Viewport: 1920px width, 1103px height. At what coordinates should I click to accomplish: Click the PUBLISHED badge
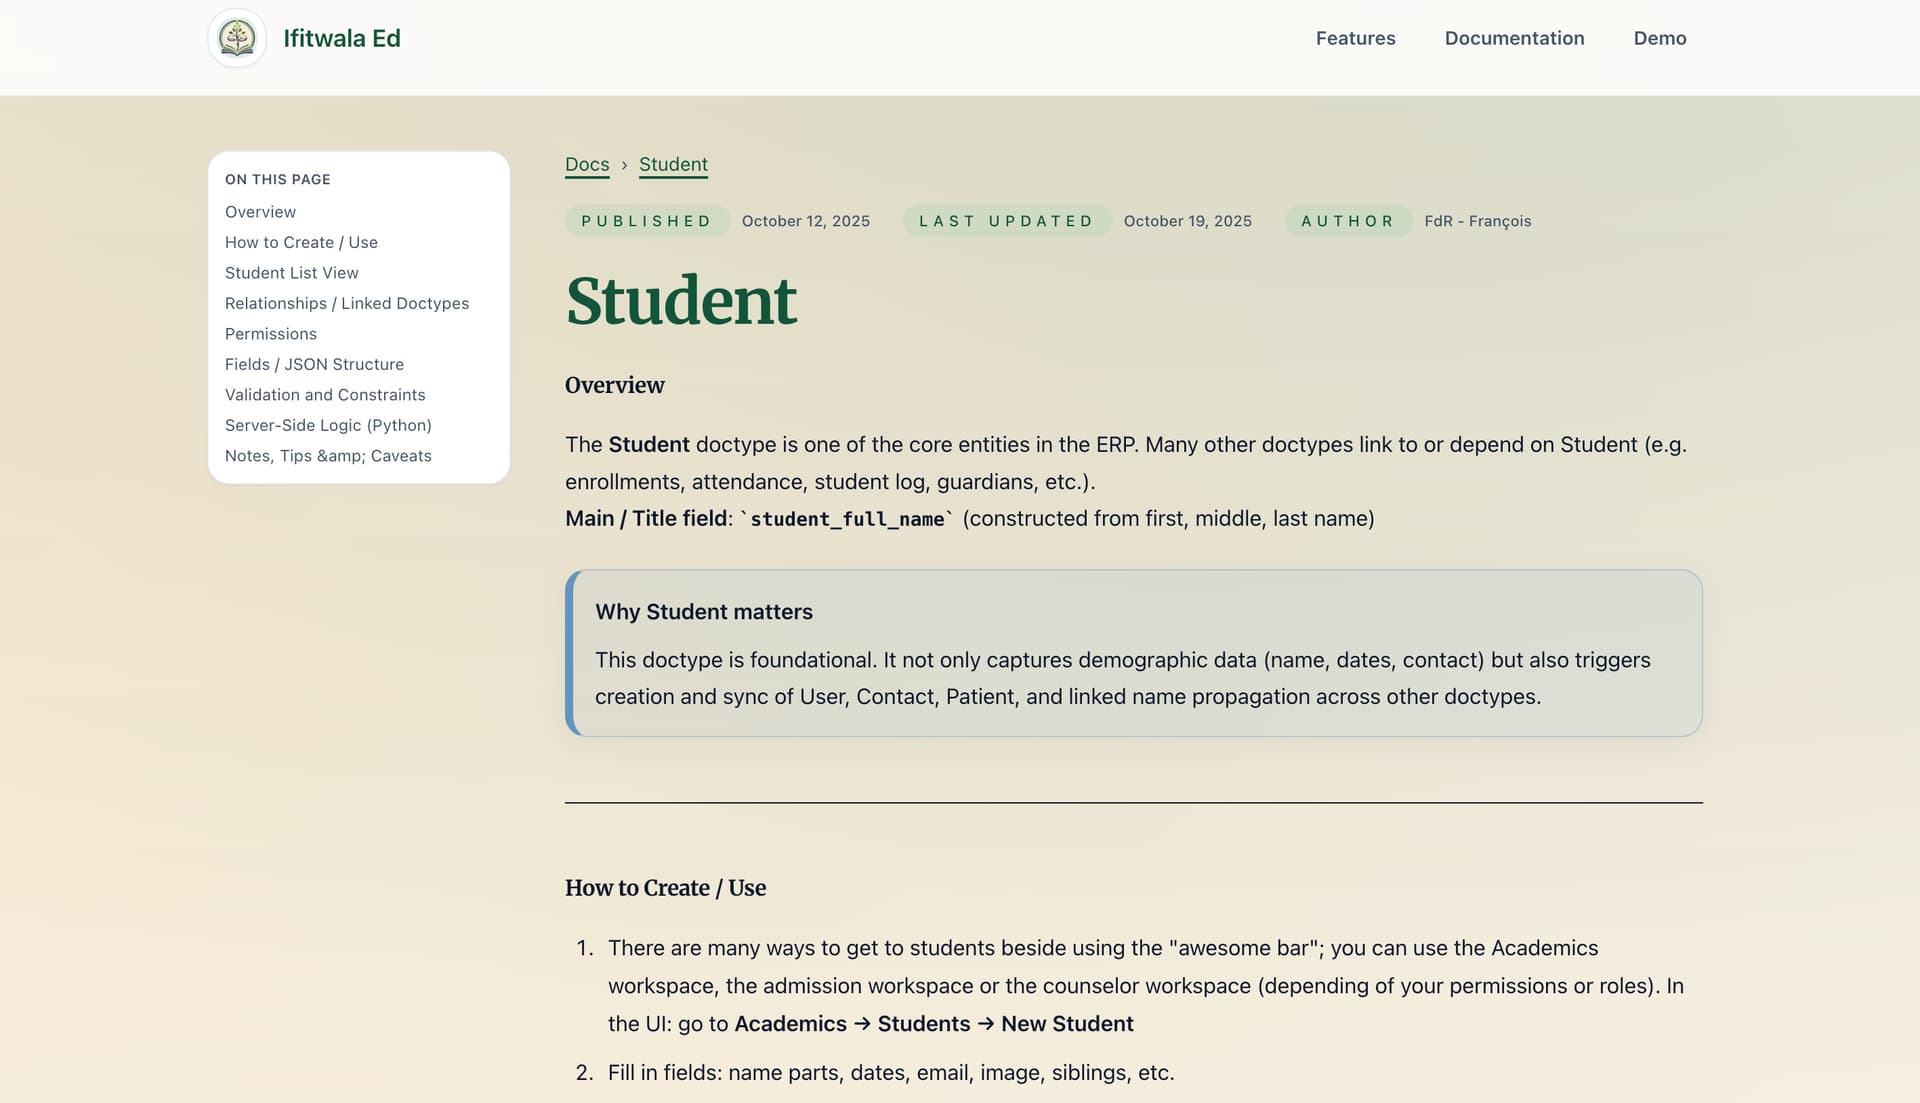point(646,221)
